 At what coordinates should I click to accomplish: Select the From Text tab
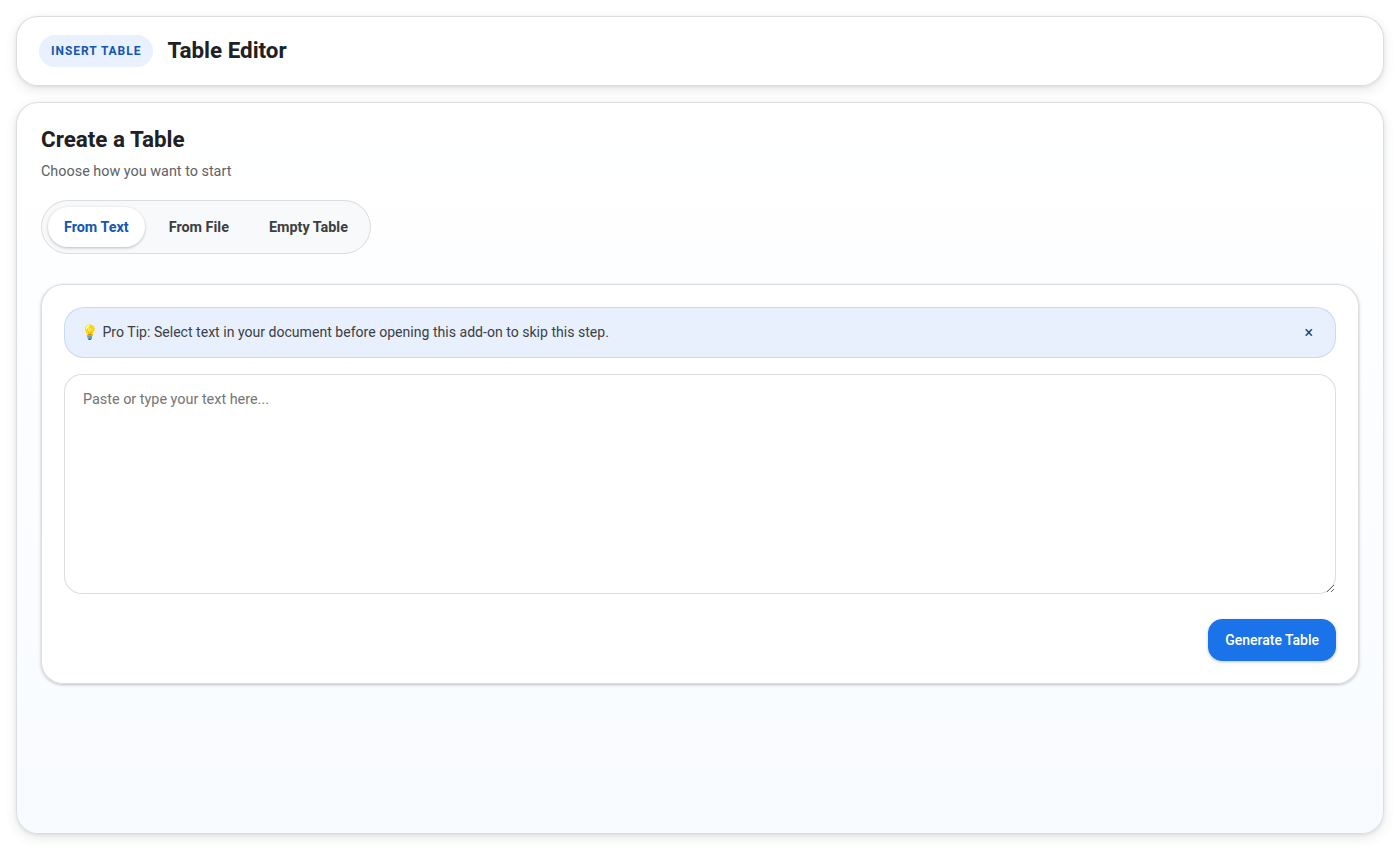pyautogui.click(x=96, y=227)
